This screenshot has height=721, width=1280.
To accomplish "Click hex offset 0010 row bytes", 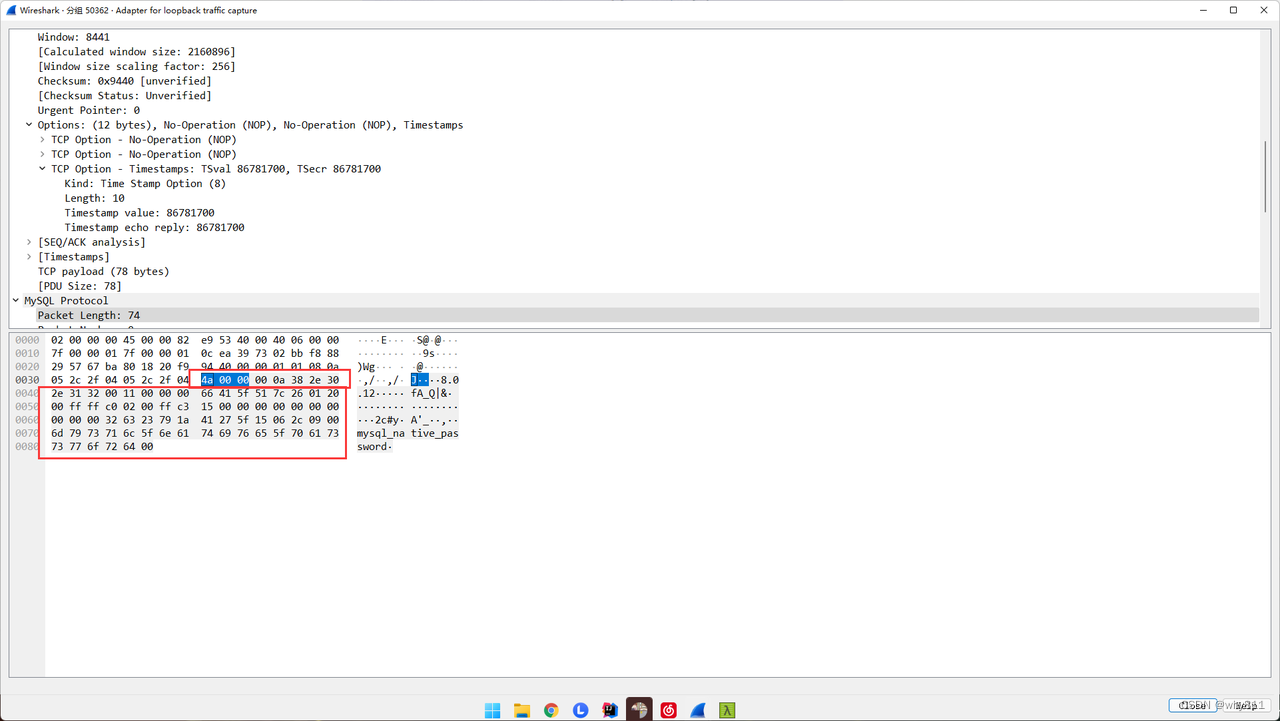I will [x=195, y=353].
